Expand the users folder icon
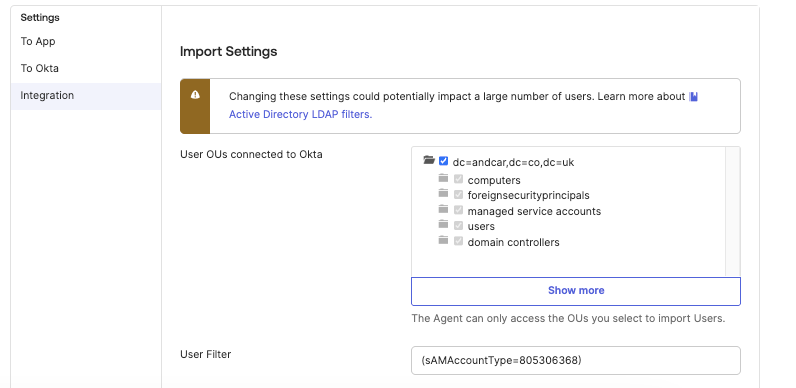 click(444, 224)
